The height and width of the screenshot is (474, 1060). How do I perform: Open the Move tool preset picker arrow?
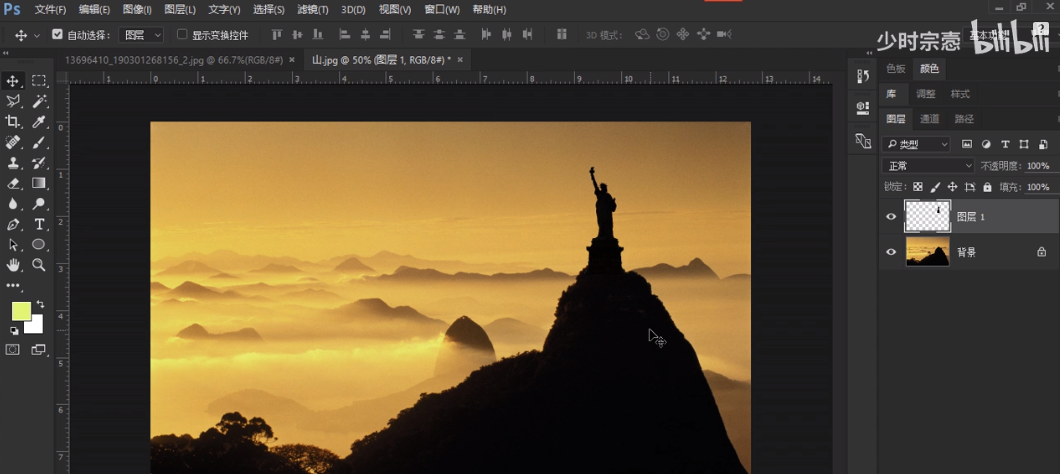[37, 35]
